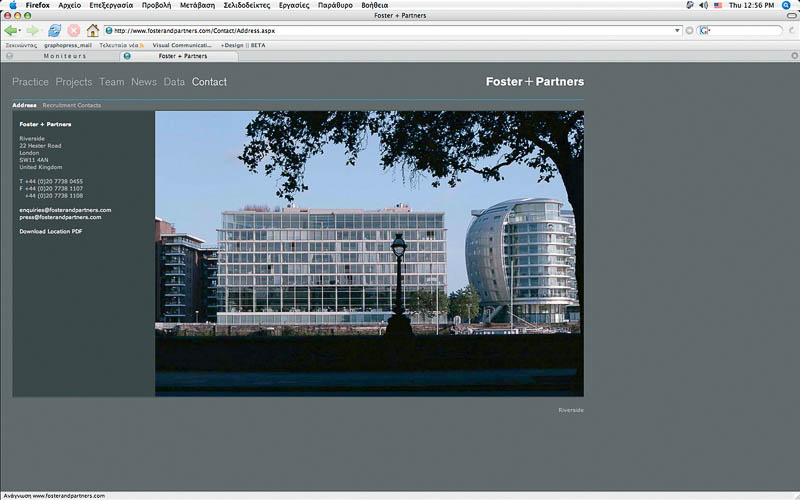Click the SW11 4AN postcode line
This screenshot has width=800, height=500.
[34, 160]
